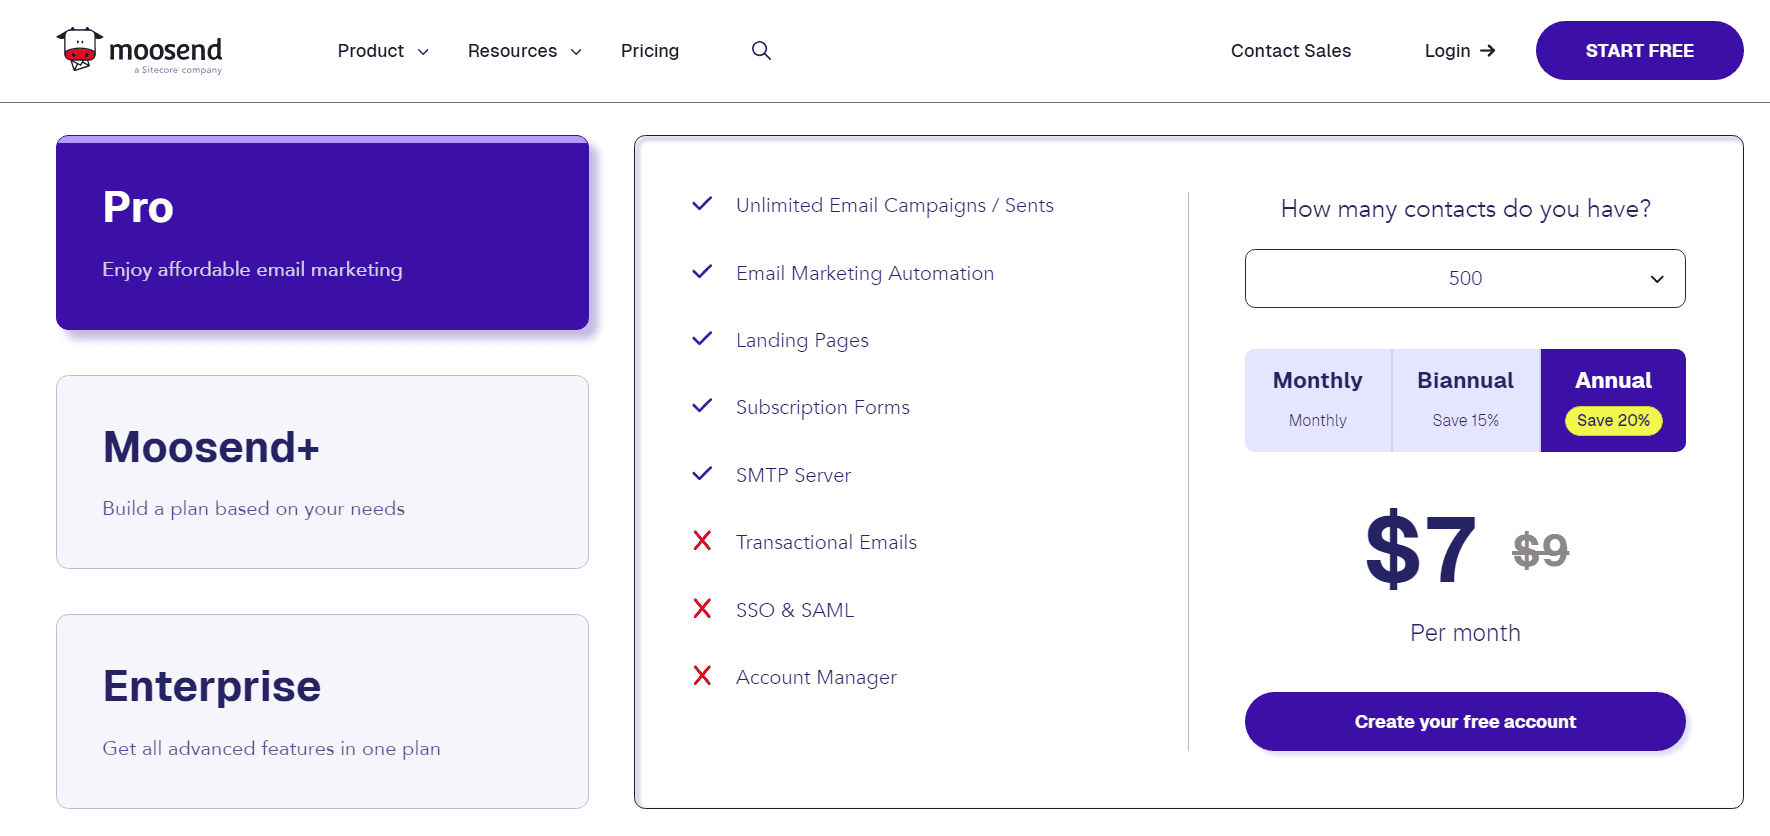Choose the Moosend+ plan card

point(322,472)
